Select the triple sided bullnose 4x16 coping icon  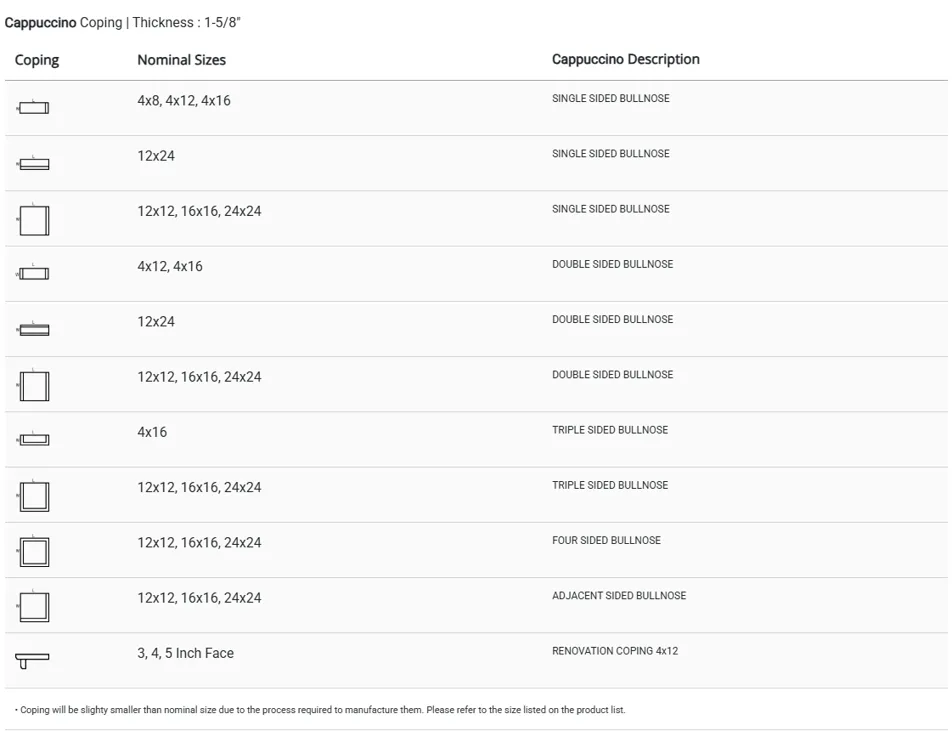tap(33, 439)
